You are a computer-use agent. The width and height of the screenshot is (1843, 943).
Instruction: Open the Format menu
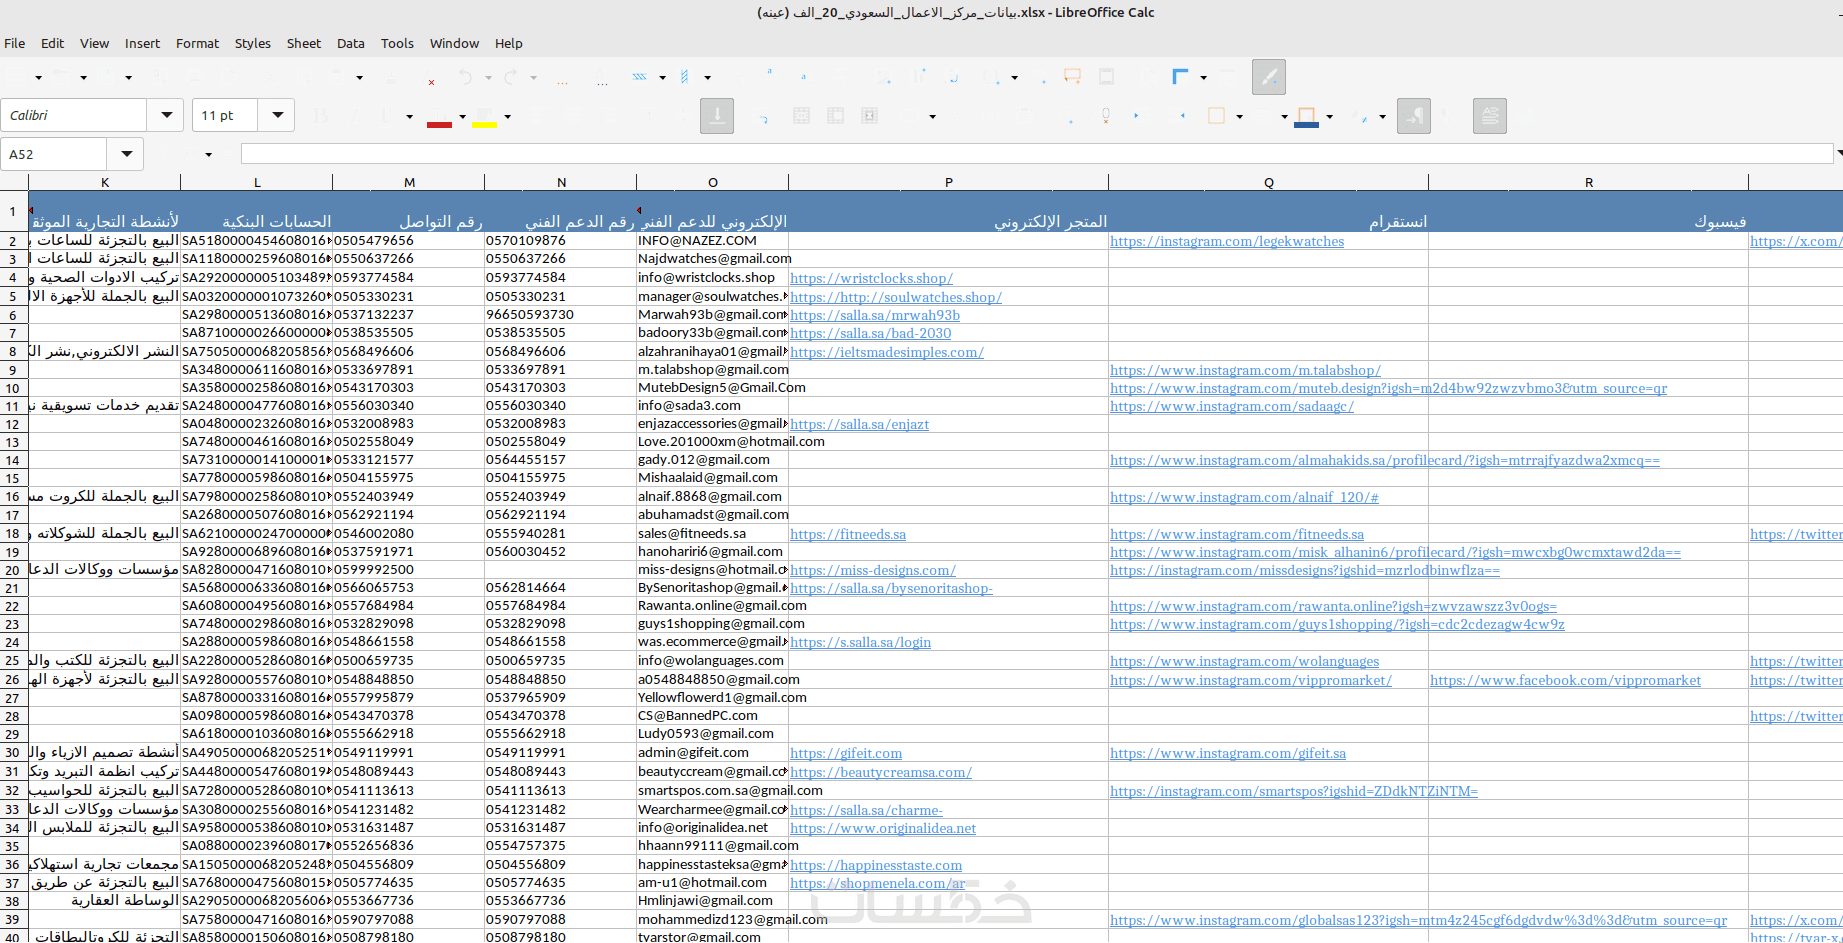(x=197, y=43)
